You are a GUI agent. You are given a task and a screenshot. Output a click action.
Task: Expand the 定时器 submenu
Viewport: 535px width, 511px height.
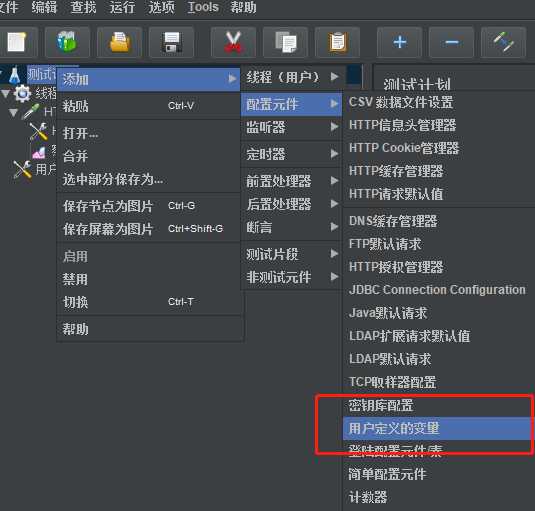291,154
